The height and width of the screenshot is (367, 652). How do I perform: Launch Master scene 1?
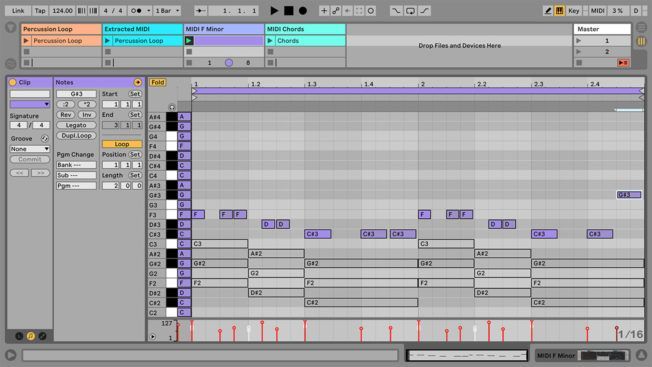tap(578, 41)
